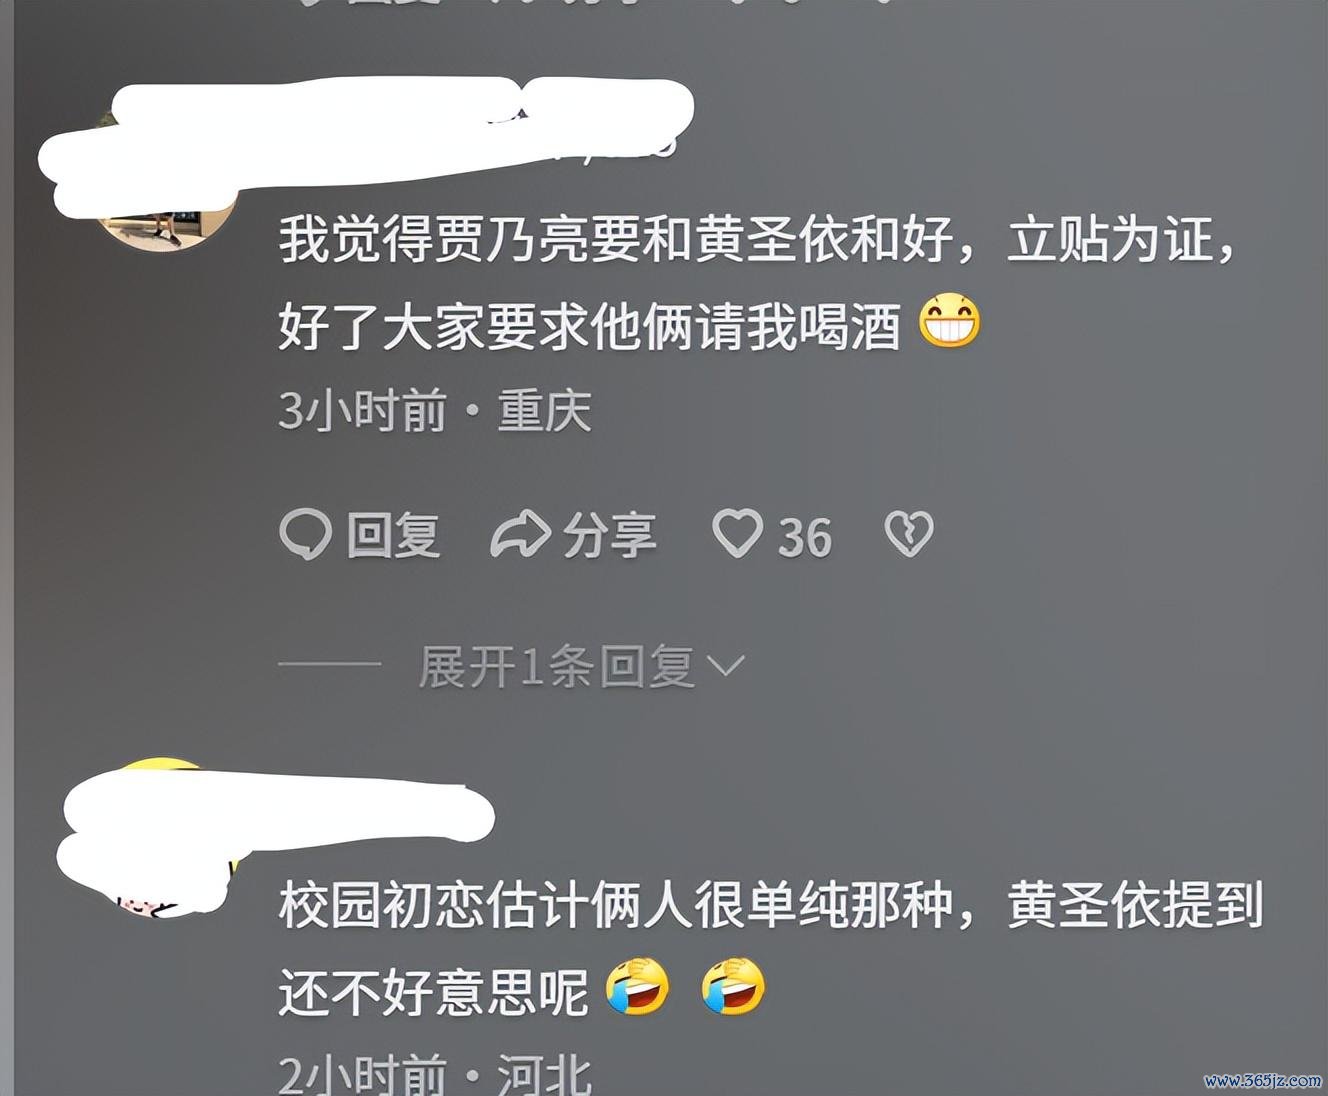Click the second laughing-crying emoji
Screen dimensions: 1328x1096
click(734, 987)
